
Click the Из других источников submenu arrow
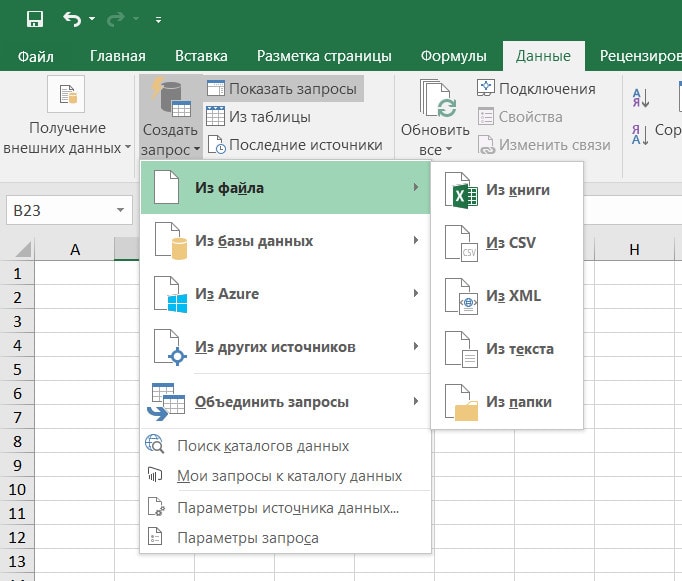point(416,346)
